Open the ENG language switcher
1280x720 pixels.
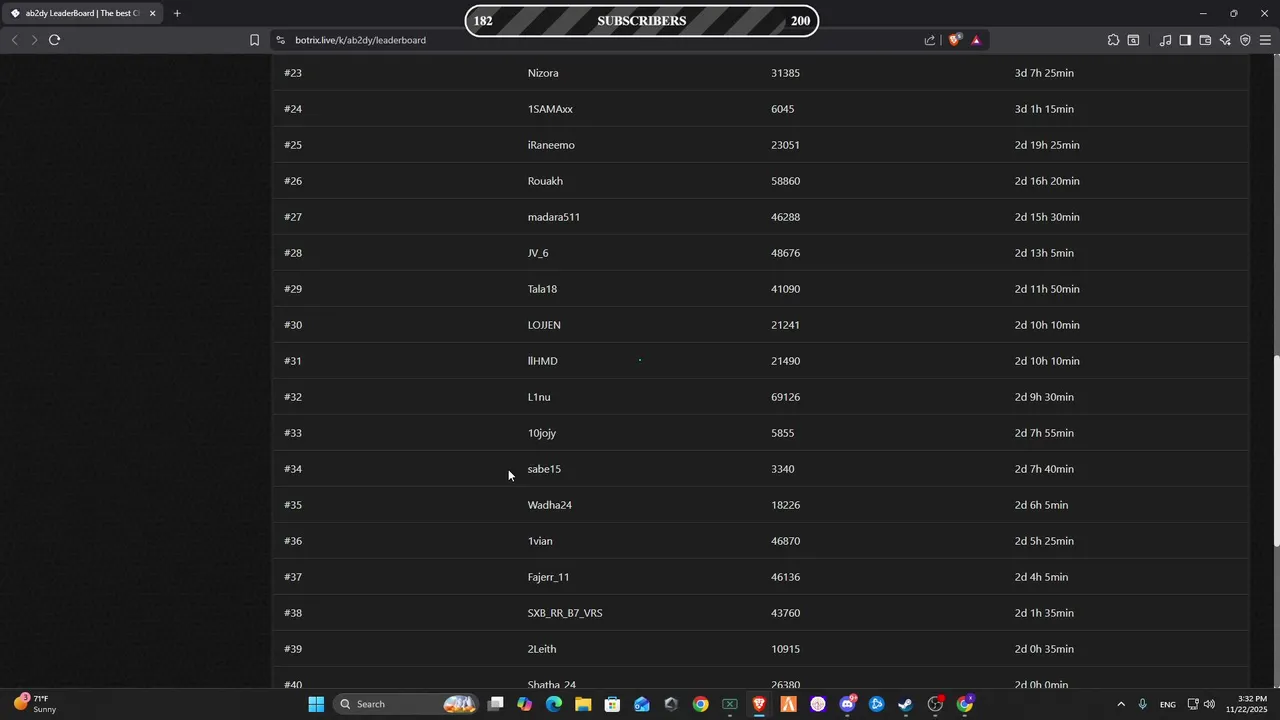pyautogui.click(x=1167, y=704)
